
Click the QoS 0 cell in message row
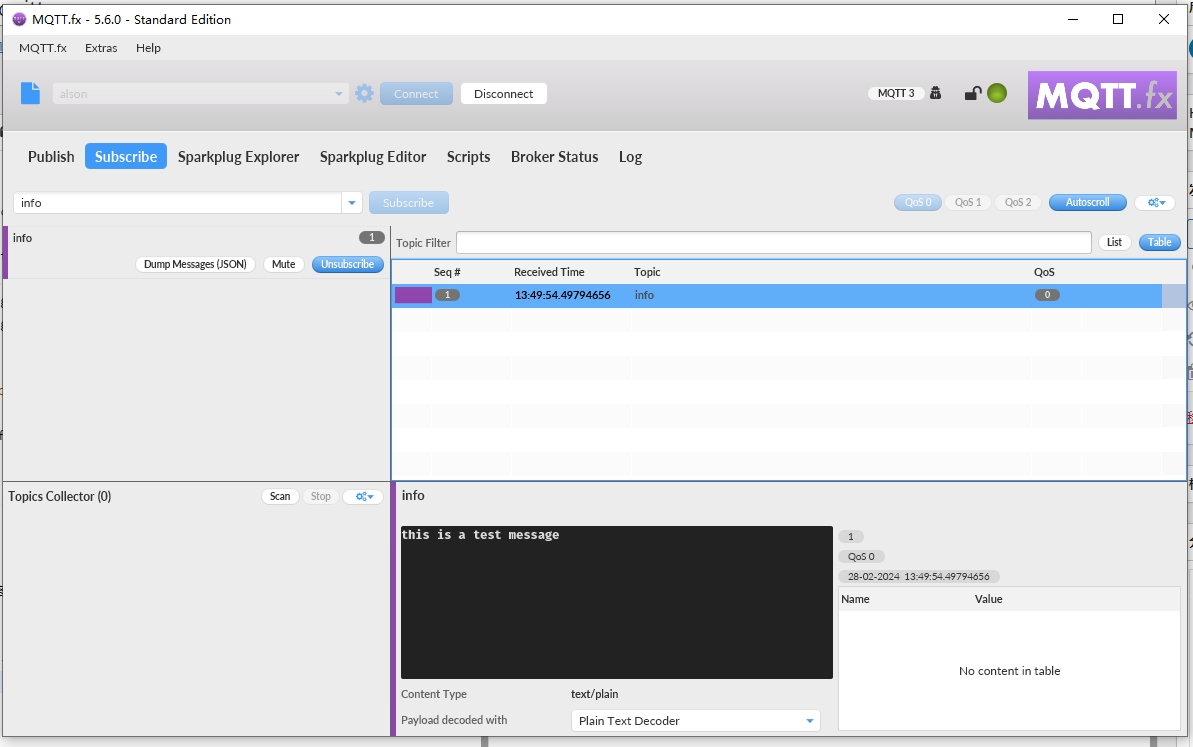point(1047,295)
